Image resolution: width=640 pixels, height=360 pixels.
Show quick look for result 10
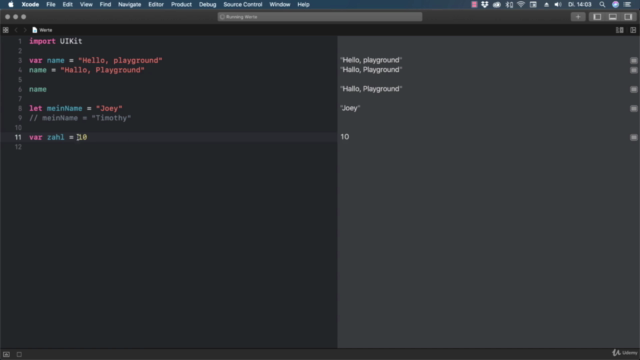pos(633,138)
